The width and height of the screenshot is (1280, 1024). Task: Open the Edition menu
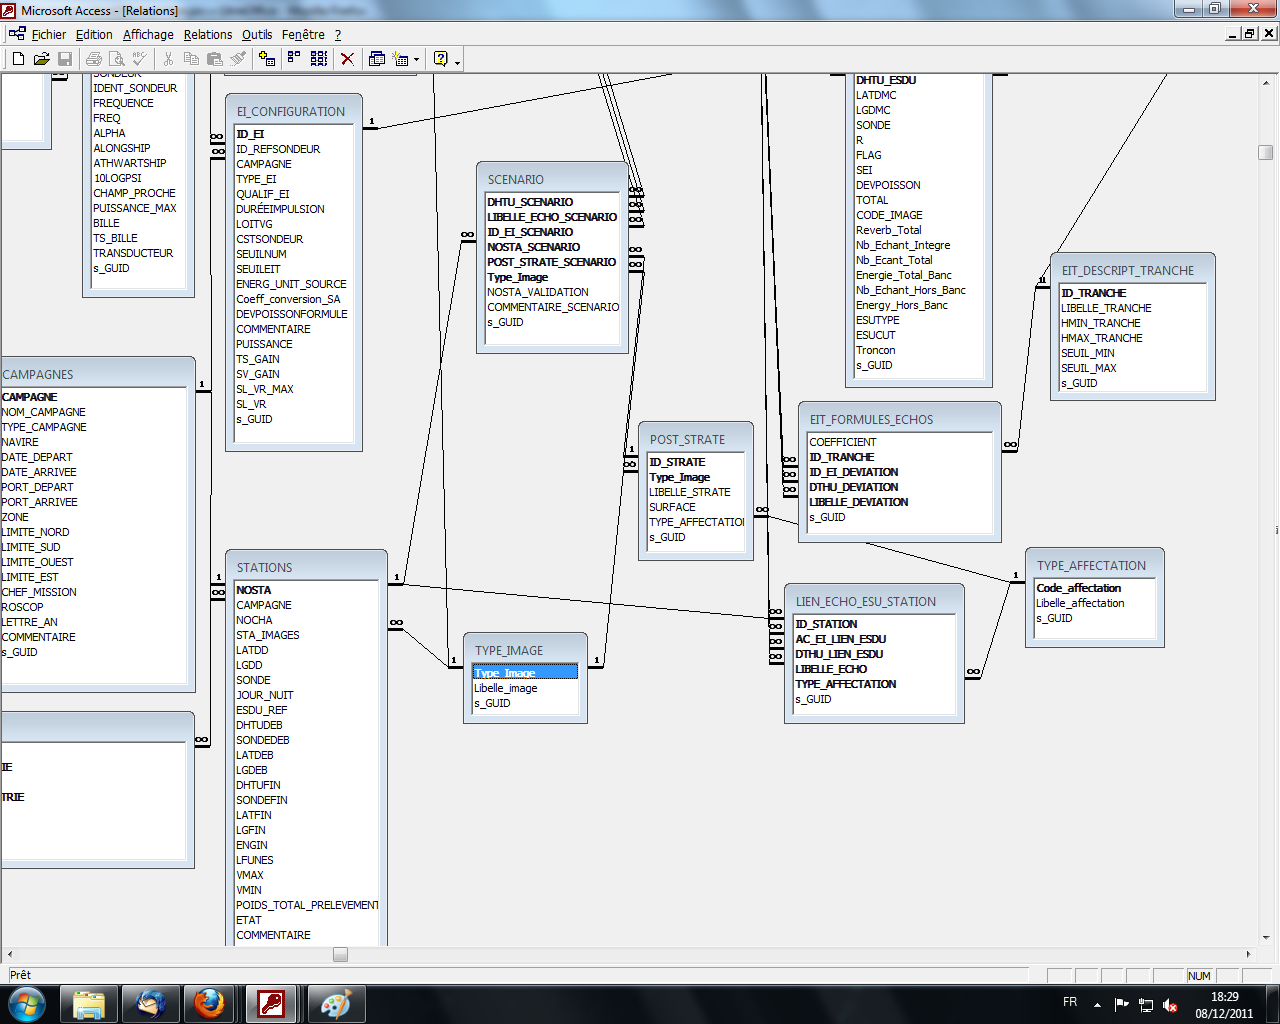94,34
